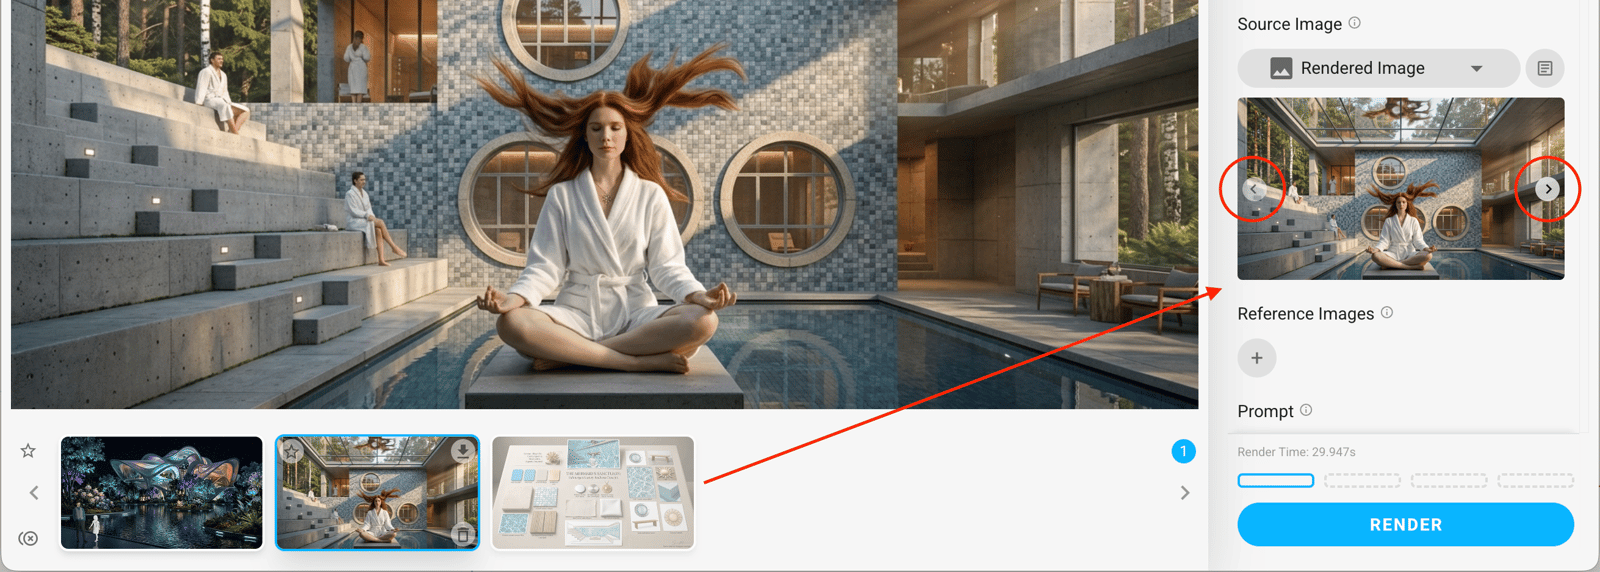The image size is (1600, 572).
Task: Open info tooltip next to Source Image
Action: [1355, 23]
